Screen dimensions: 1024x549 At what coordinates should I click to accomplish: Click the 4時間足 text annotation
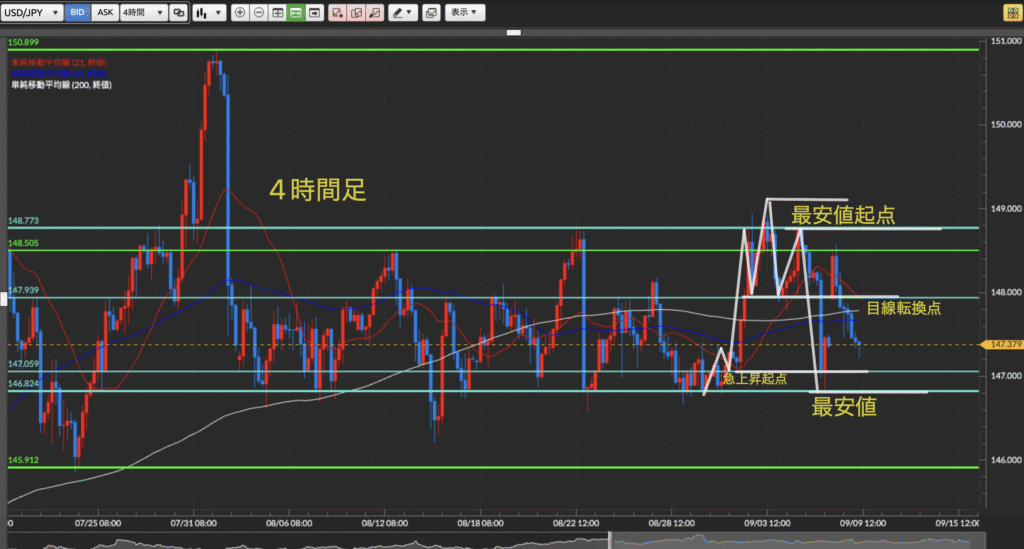pos(317,190)
